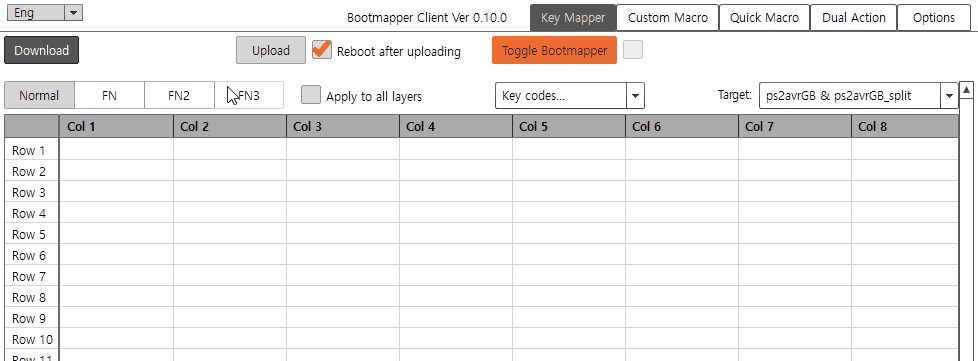
Task: Click the Col 4 column header
Action: point(455,127)
